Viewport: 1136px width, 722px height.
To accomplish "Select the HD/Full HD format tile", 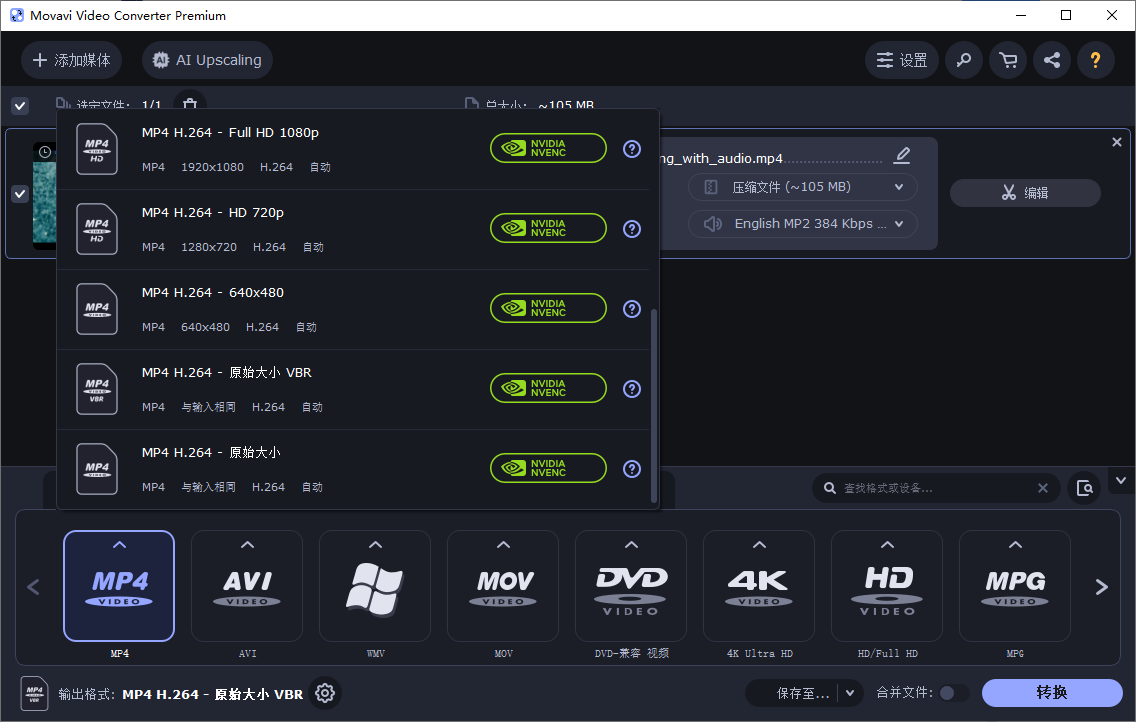I will pyautogui.click(x=887, y=586).
